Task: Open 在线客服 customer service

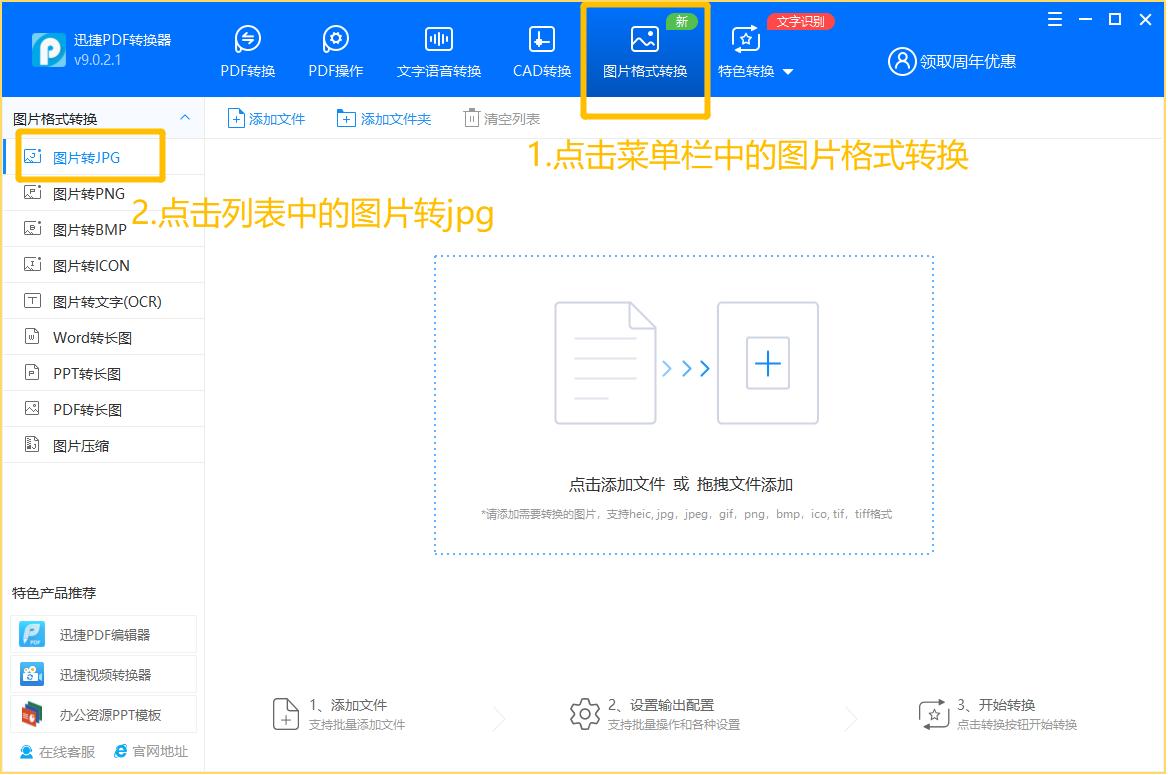Action: (55, 751)
